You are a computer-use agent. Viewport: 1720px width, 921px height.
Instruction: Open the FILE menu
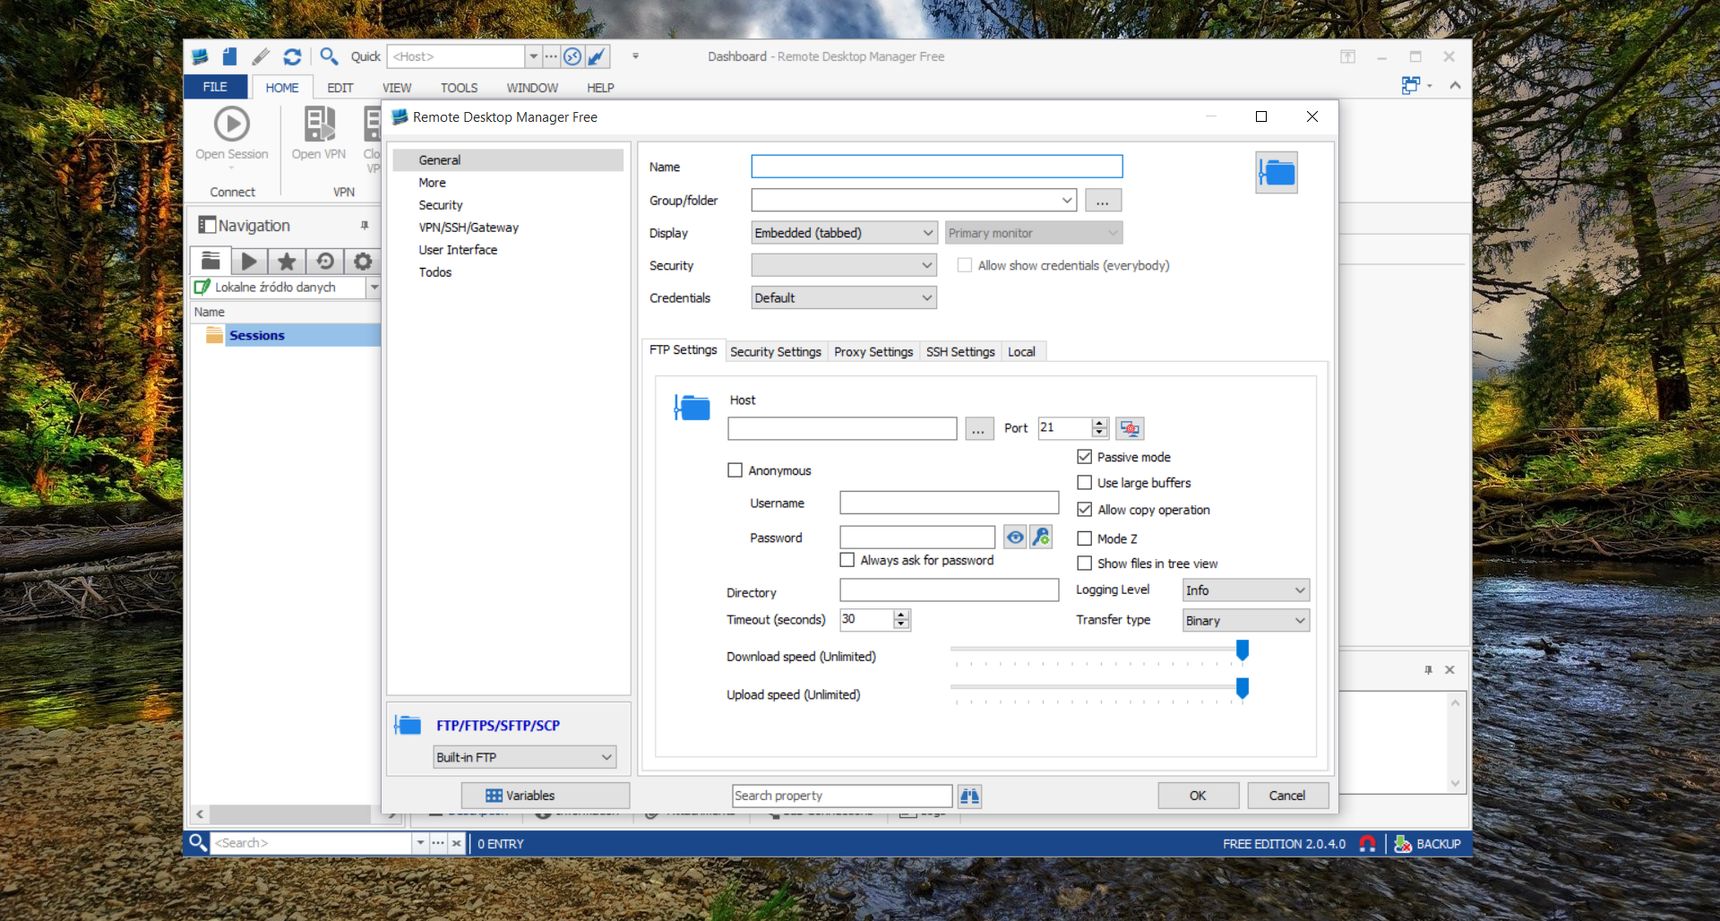pos(215,87)
